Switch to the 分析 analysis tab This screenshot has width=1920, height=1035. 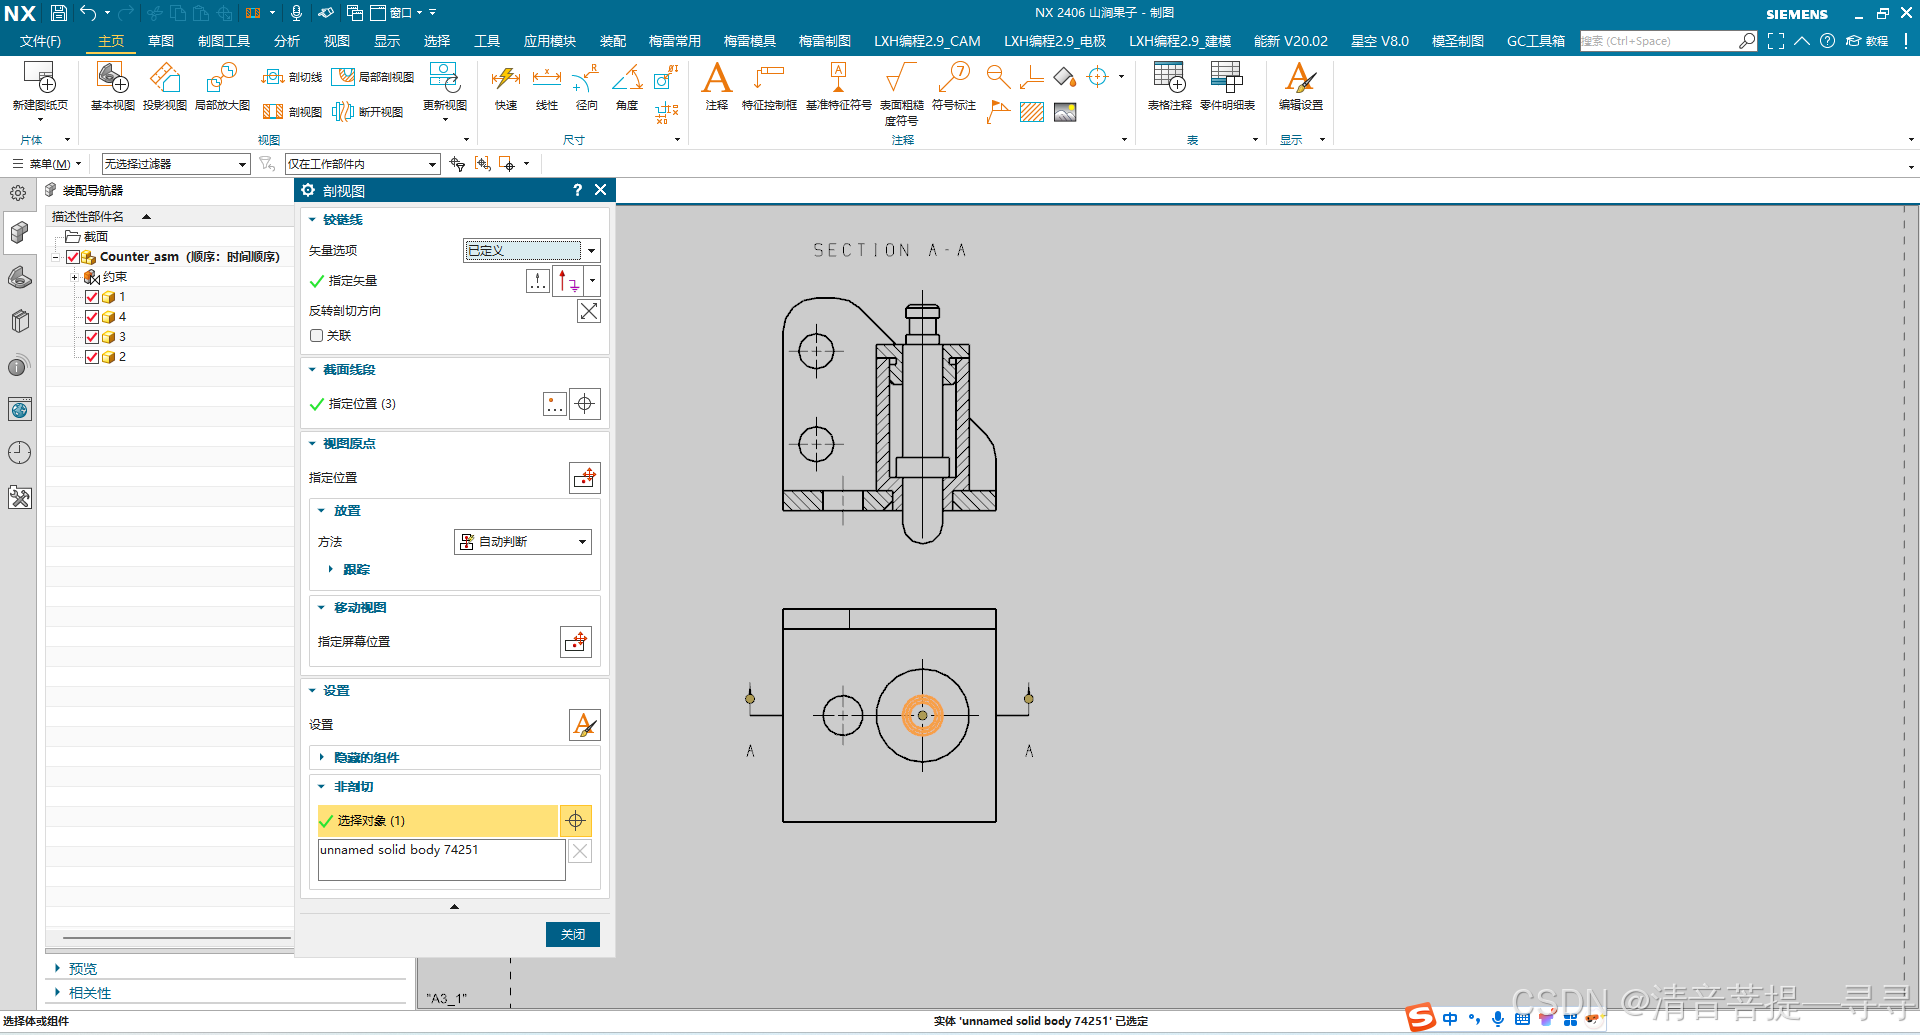(287, 41)
